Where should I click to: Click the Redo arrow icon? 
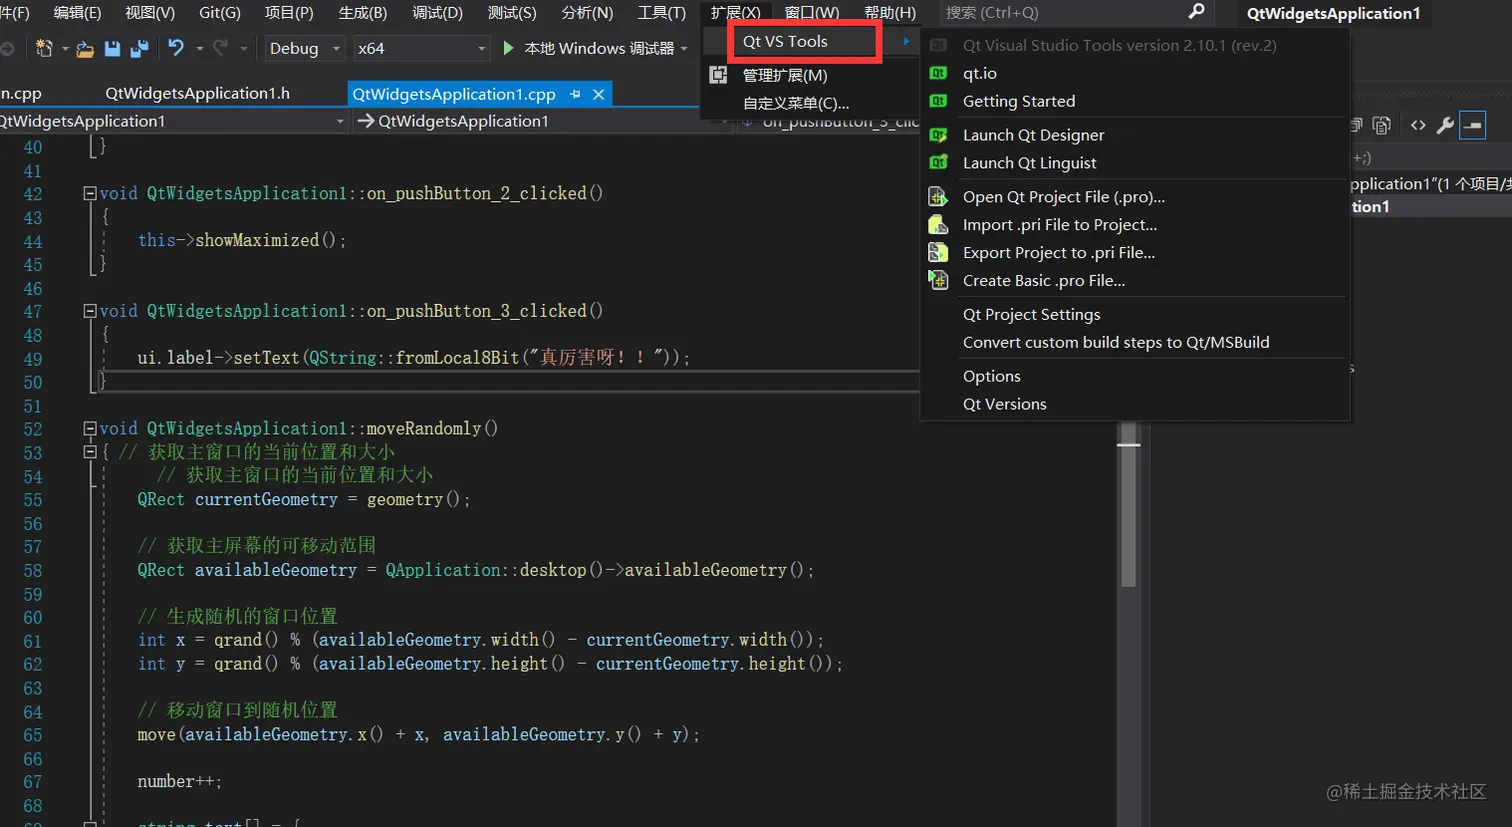(220, 48)
